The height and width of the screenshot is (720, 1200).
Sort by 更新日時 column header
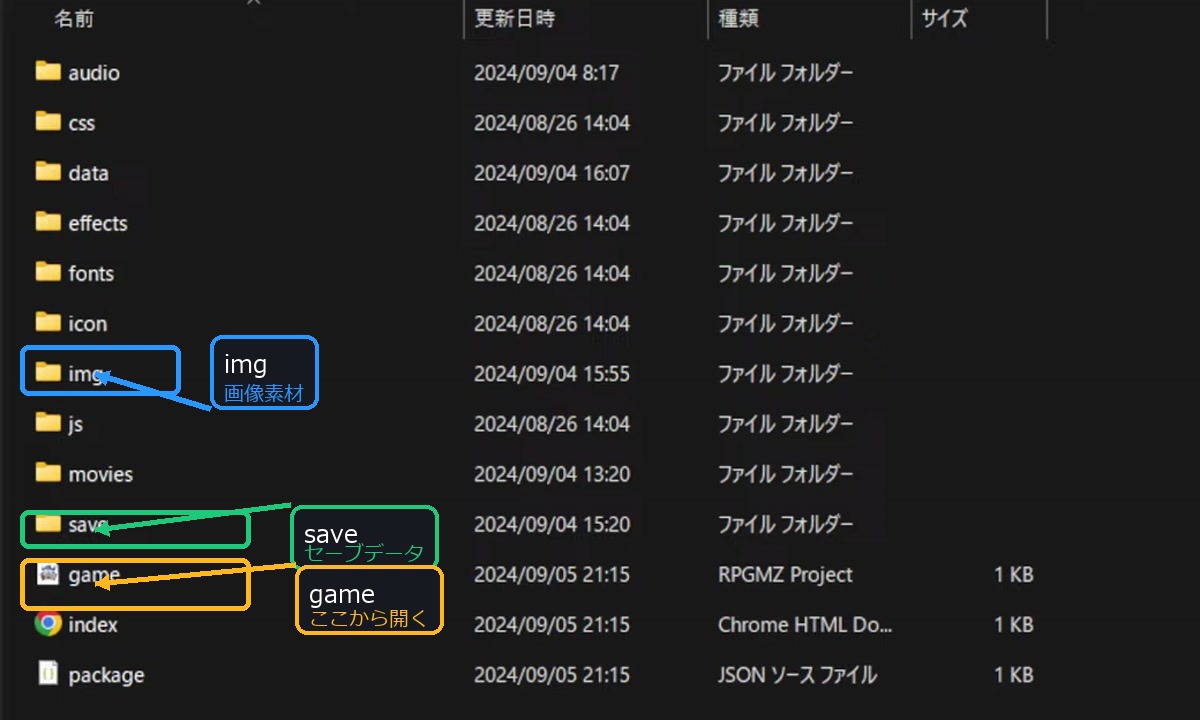tap(514, 18)
